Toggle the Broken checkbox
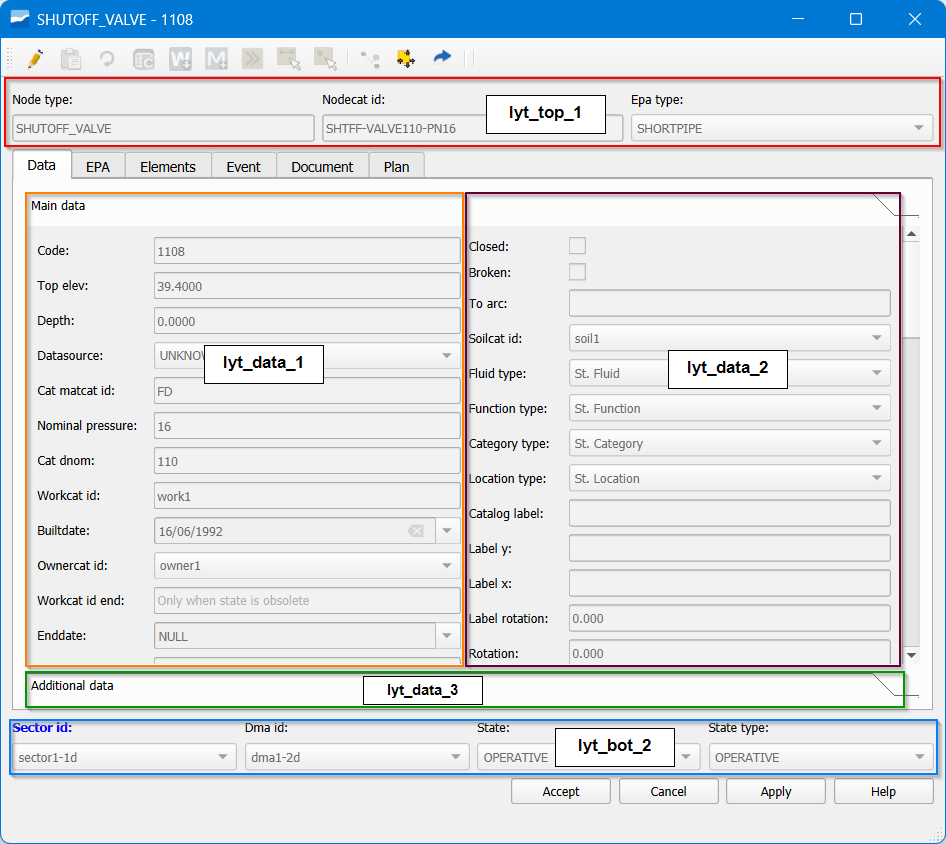The image size is (946, 844). tap(577, 272)
